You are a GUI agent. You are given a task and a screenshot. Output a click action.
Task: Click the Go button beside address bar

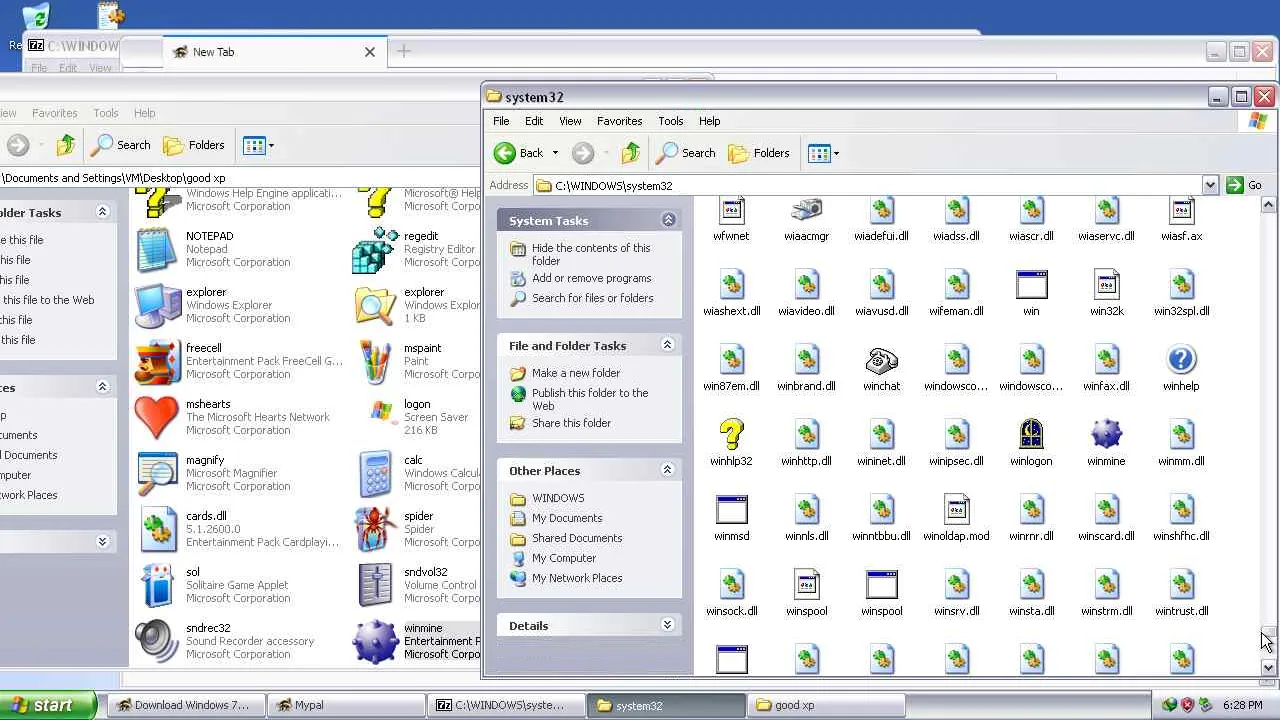pos(1245,185)
